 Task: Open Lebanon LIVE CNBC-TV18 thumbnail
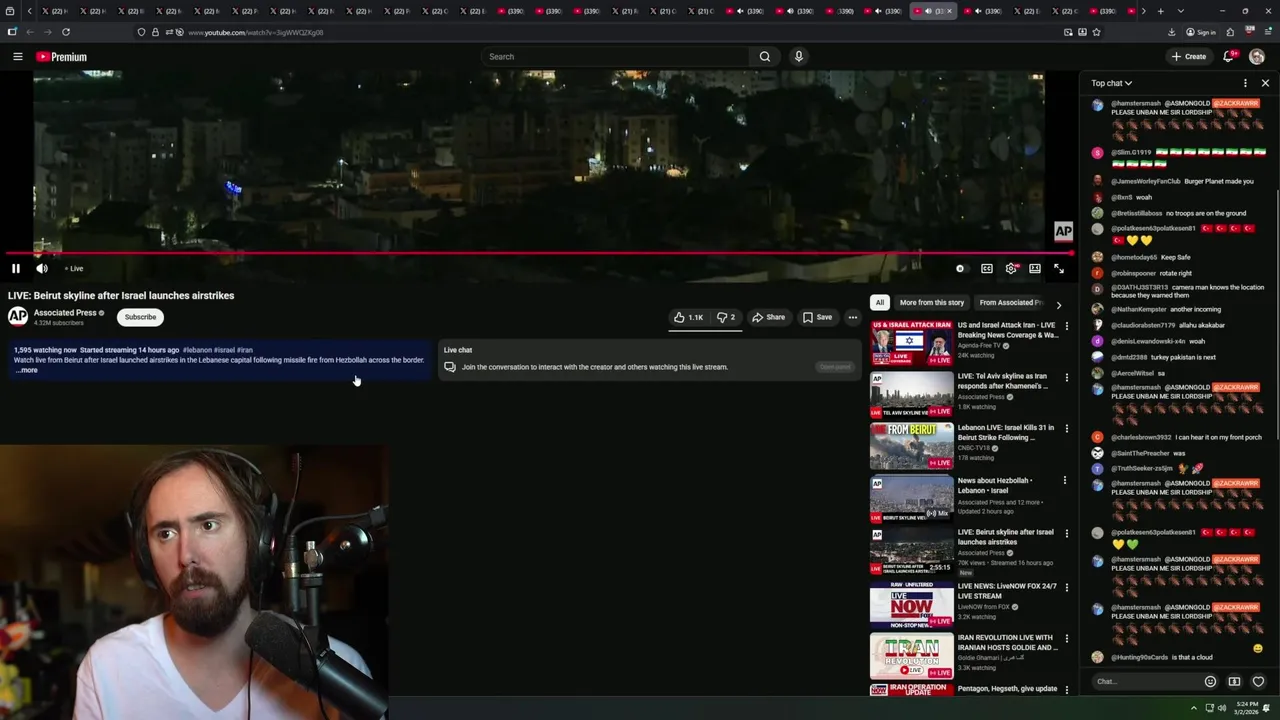(911, 446)
